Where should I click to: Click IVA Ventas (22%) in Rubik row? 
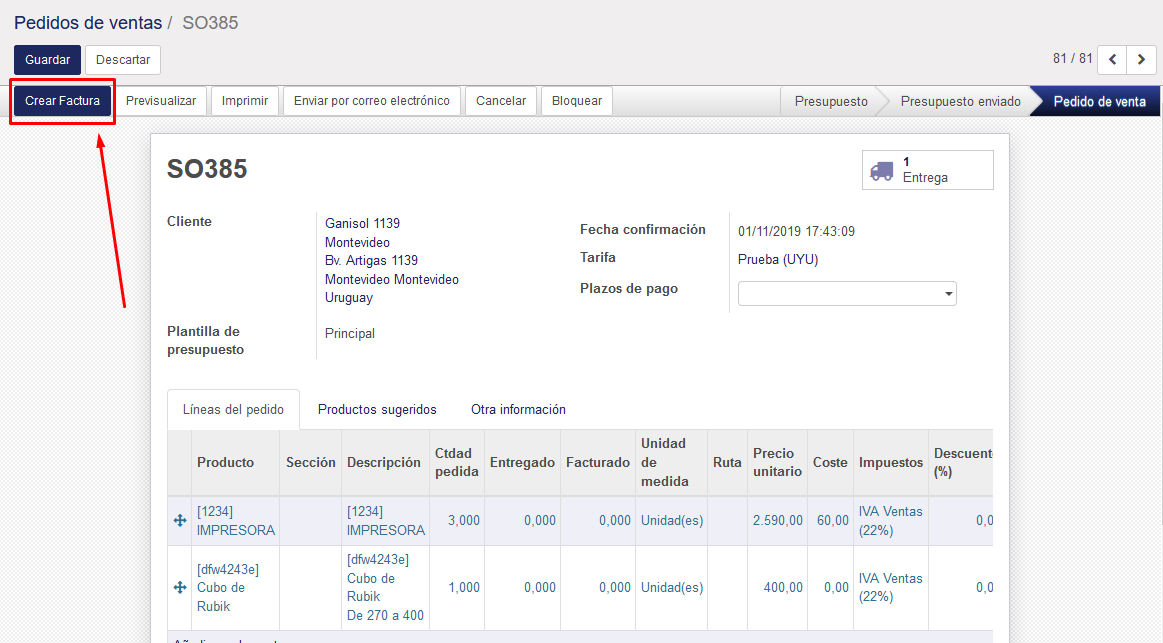click(x=890, y=587)
